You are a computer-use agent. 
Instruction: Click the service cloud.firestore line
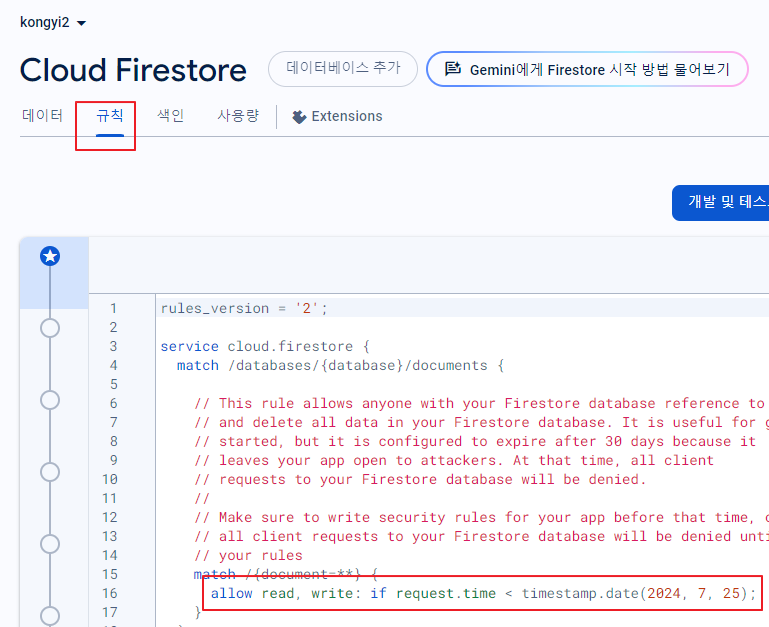265,346
